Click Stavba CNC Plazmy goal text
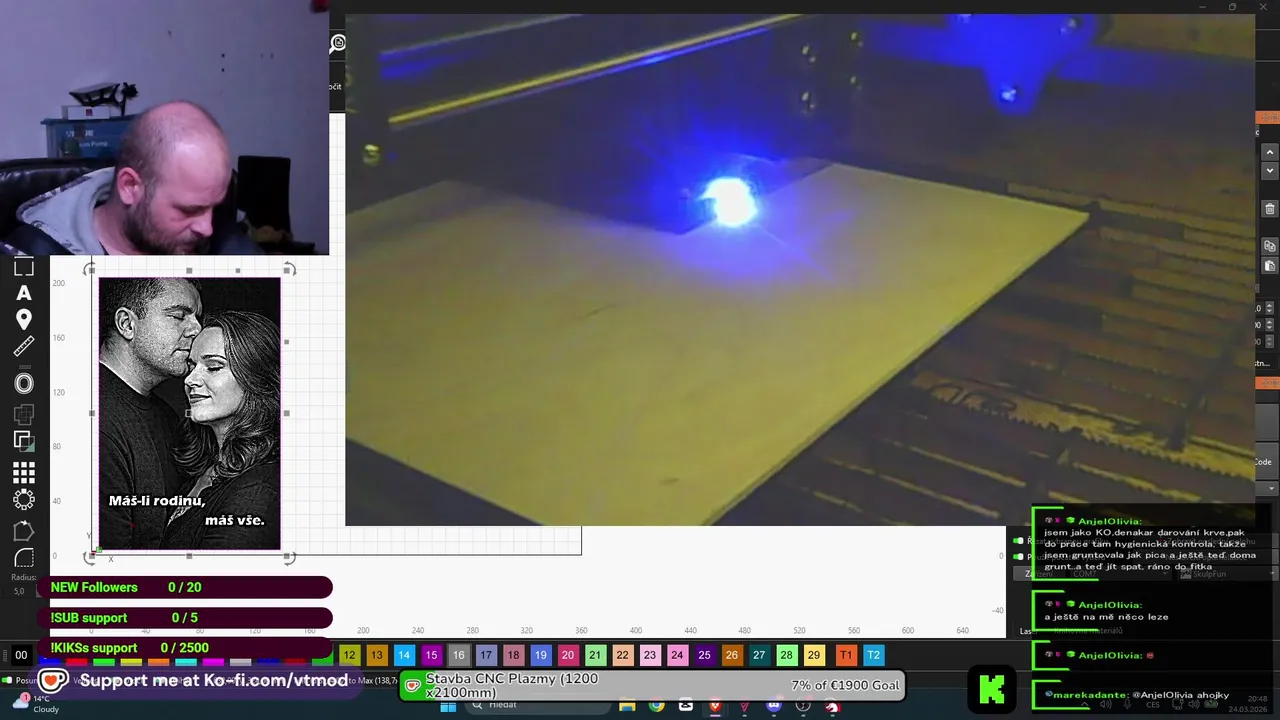Viewport: 1280px width, 720px height. point(512,686)
